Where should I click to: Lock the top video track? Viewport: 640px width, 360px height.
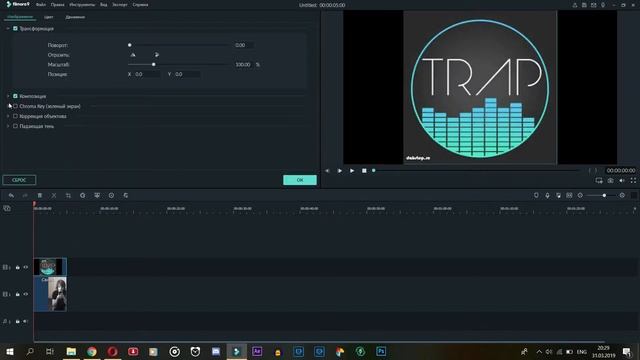[x=18, y=267]
